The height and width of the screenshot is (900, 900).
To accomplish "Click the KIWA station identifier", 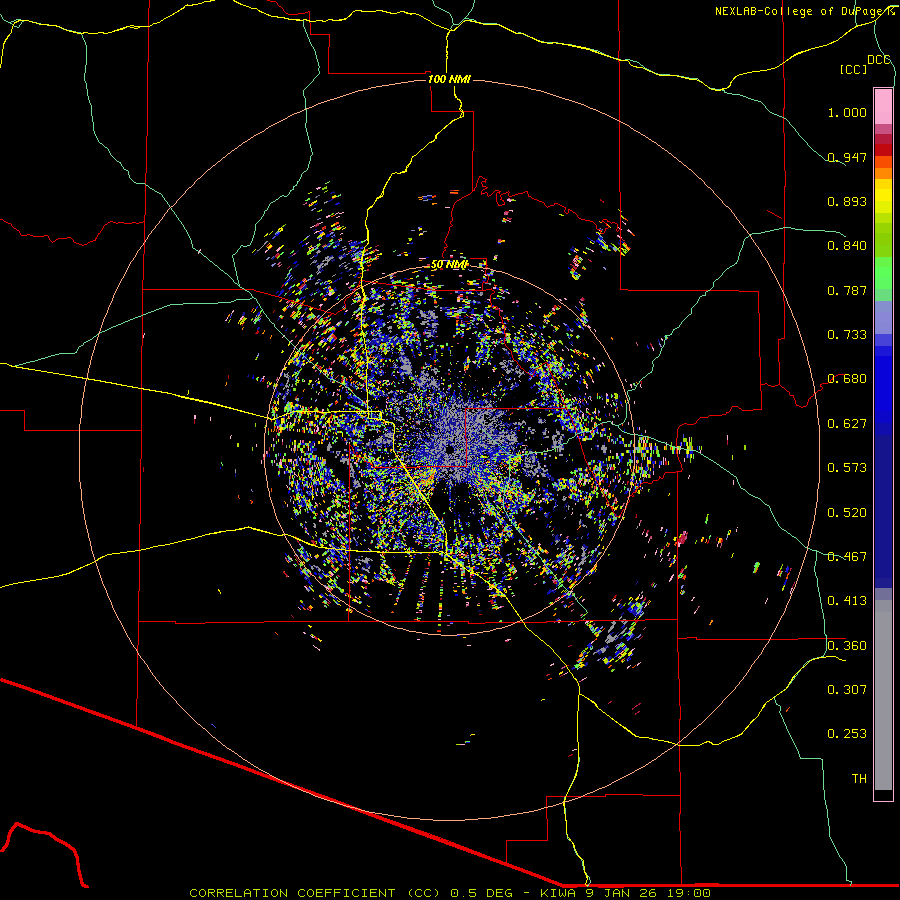I will (x=559, y=893).
